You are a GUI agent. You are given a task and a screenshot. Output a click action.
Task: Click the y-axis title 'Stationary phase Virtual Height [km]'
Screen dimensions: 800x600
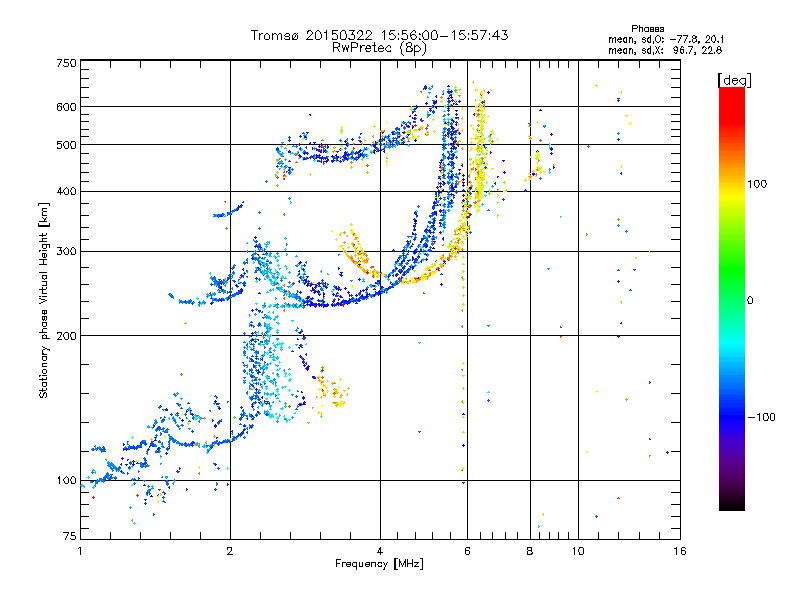click(44, 300)
